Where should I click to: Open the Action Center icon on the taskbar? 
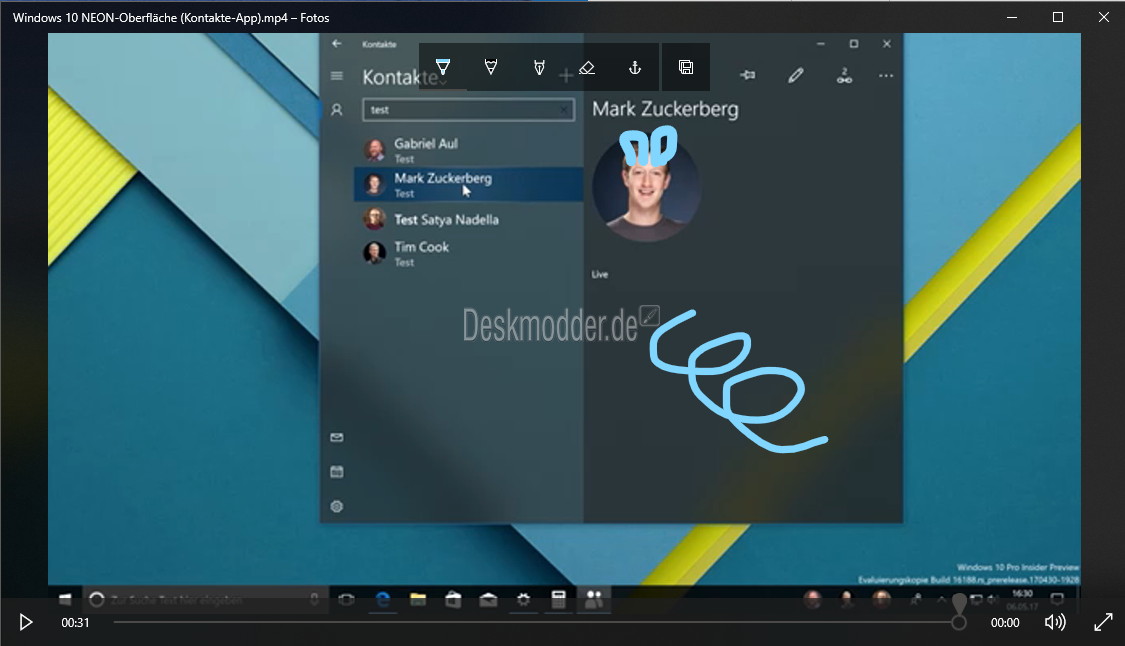click(x=1058, y=599)
